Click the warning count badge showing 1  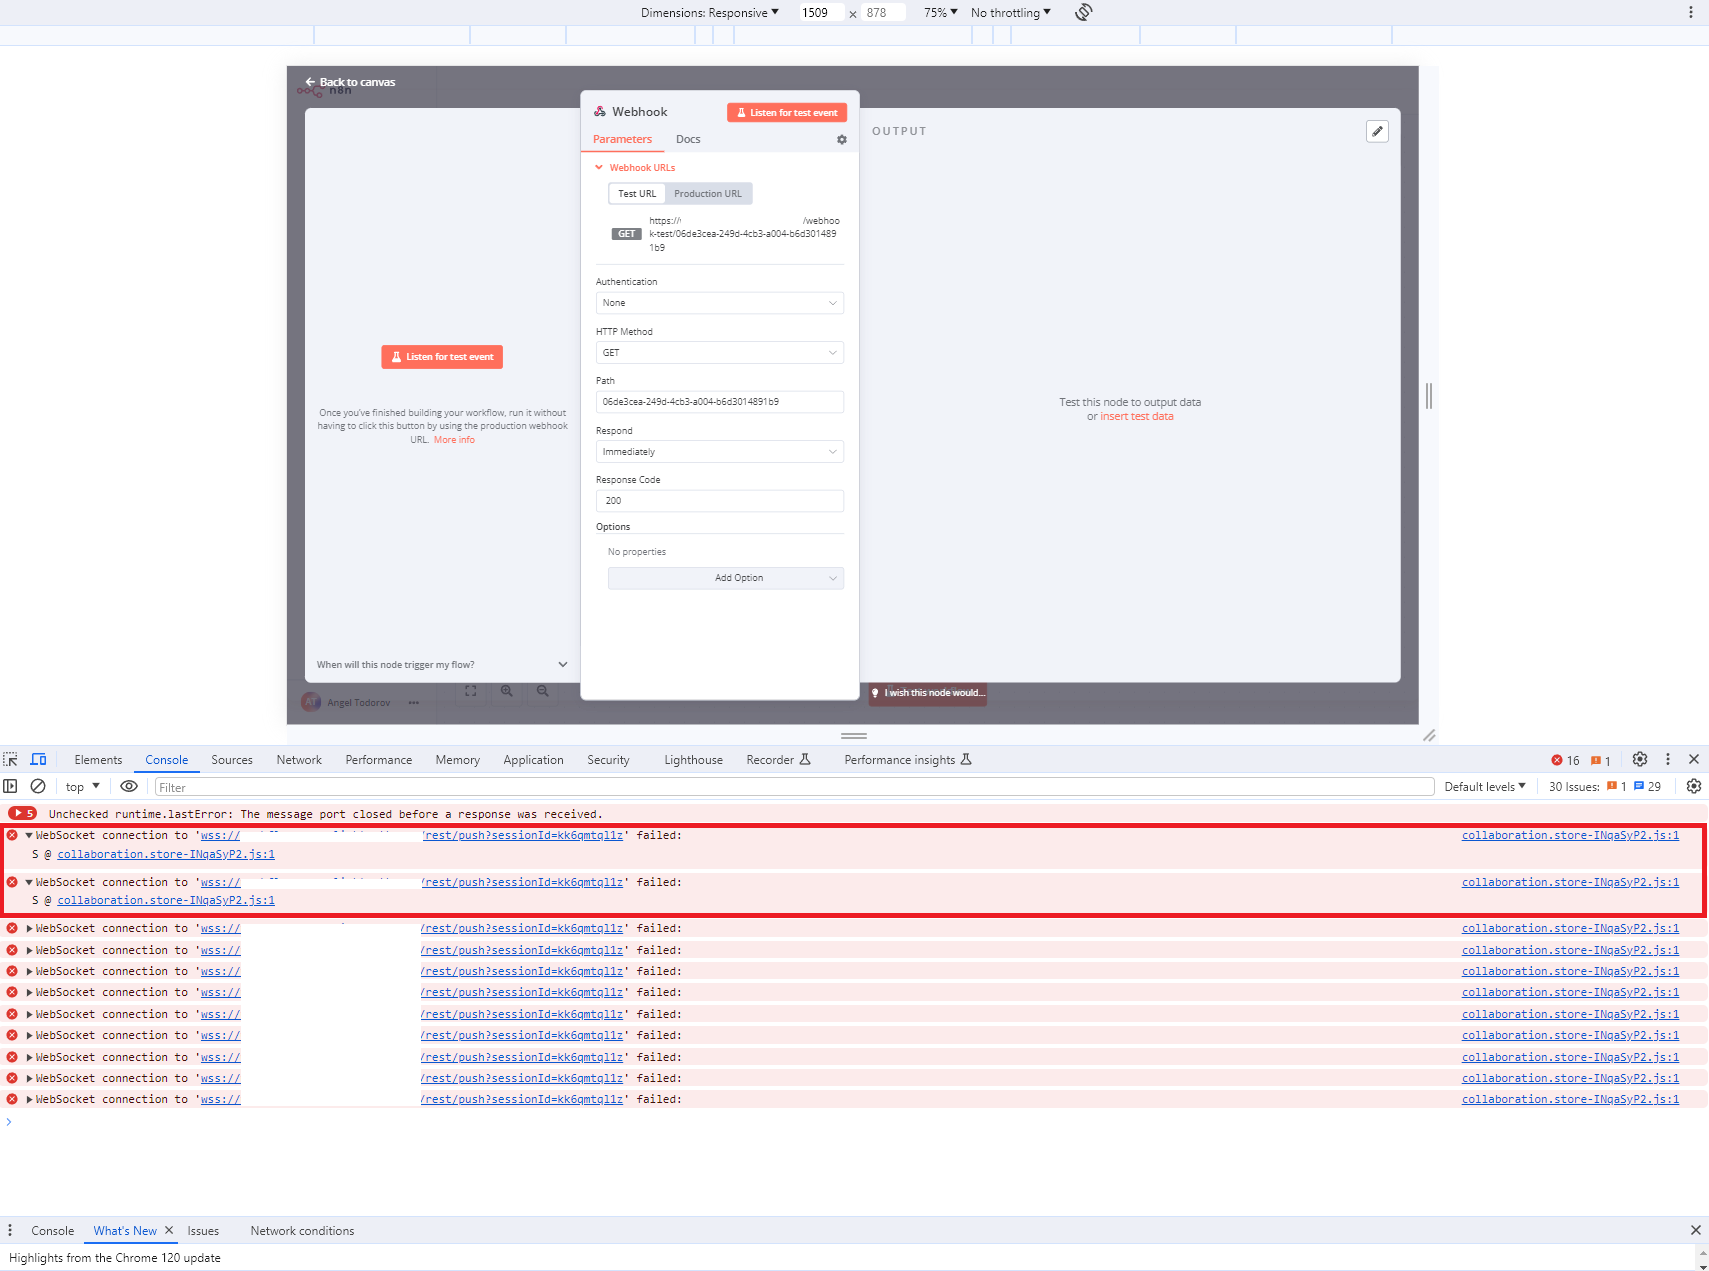click(1600, 761)
